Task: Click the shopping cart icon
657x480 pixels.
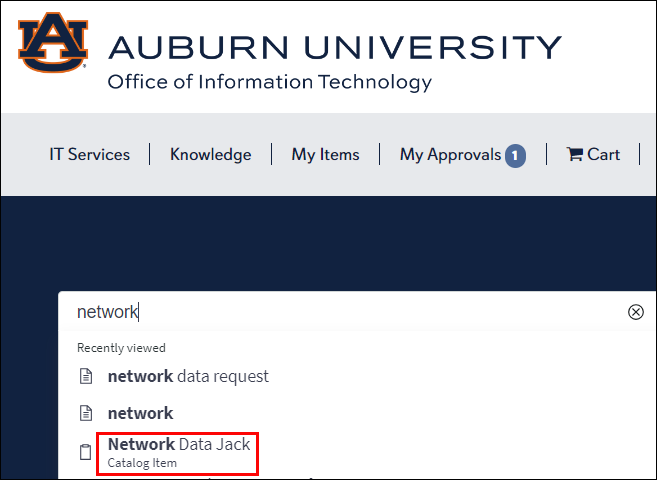Action: click(574, 154)
